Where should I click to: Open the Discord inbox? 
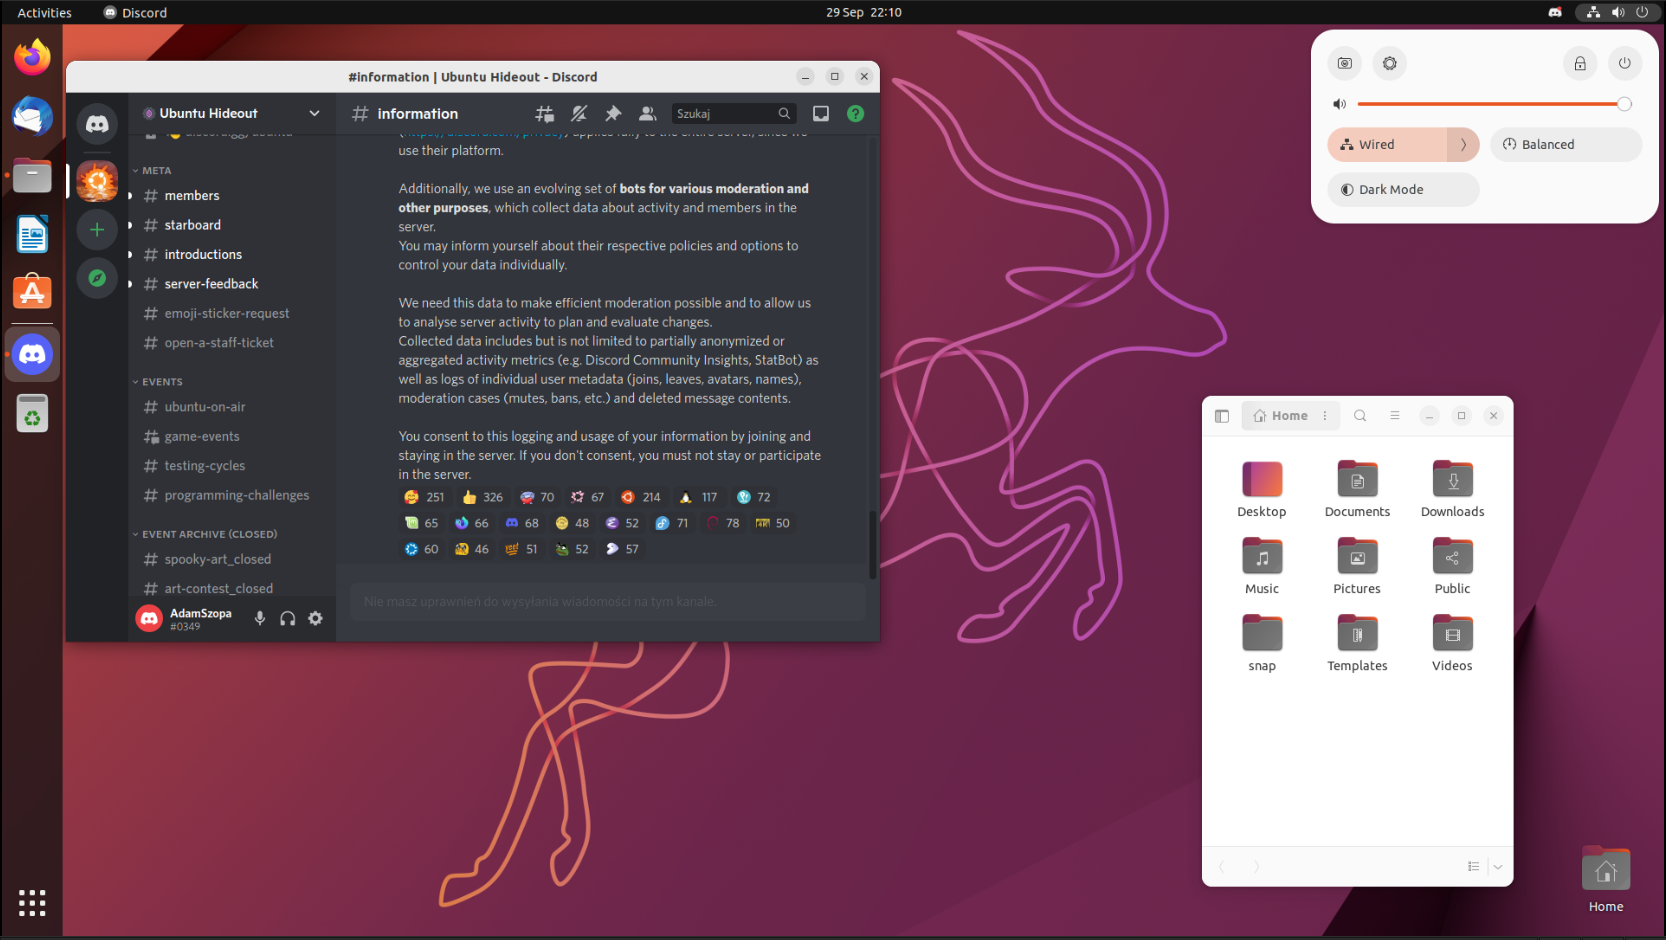(x=821, y=113)
